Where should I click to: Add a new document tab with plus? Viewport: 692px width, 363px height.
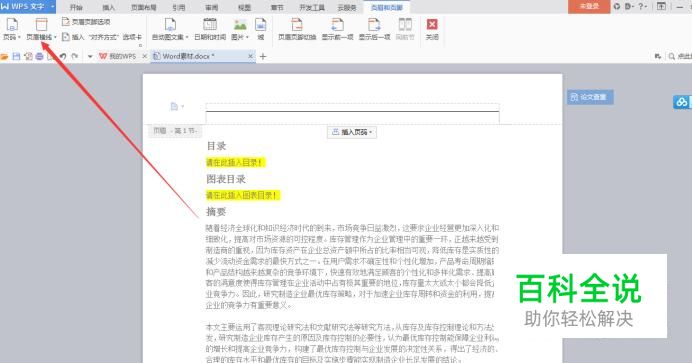(x=263, y=56)
